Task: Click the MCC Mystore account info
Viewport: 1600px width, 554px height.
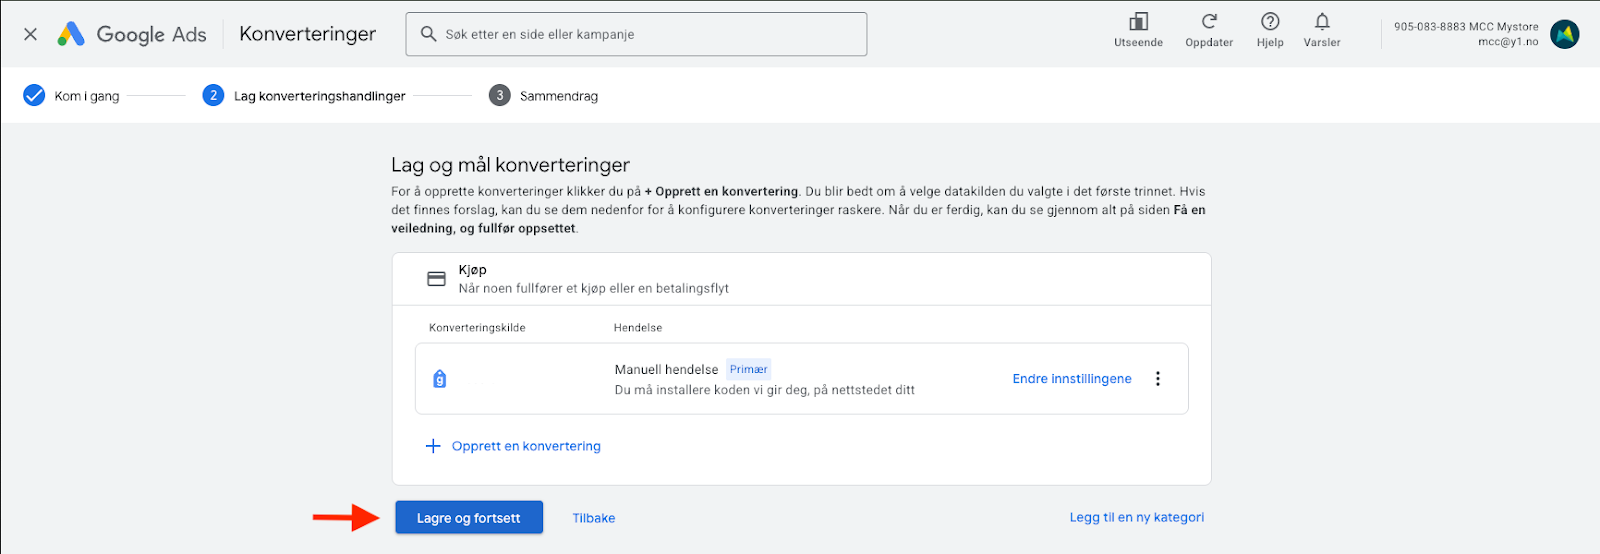Action: pyautogui.click(x=1466, y=34)
